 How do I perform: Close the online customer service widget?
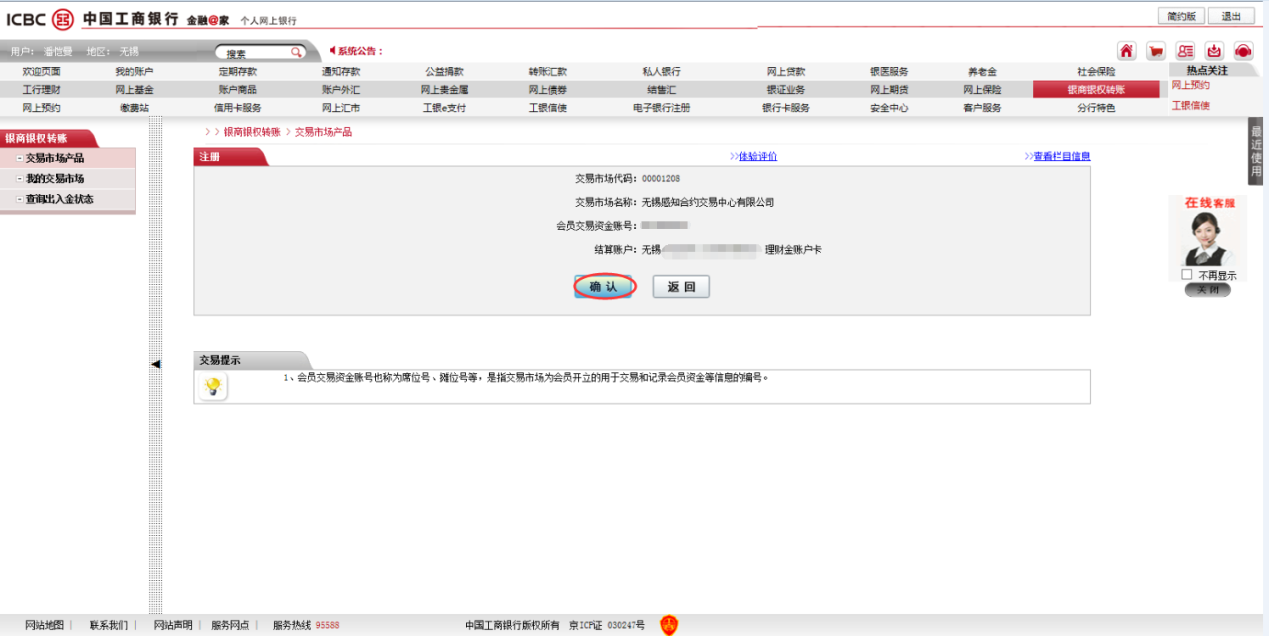pos(1207,290)
